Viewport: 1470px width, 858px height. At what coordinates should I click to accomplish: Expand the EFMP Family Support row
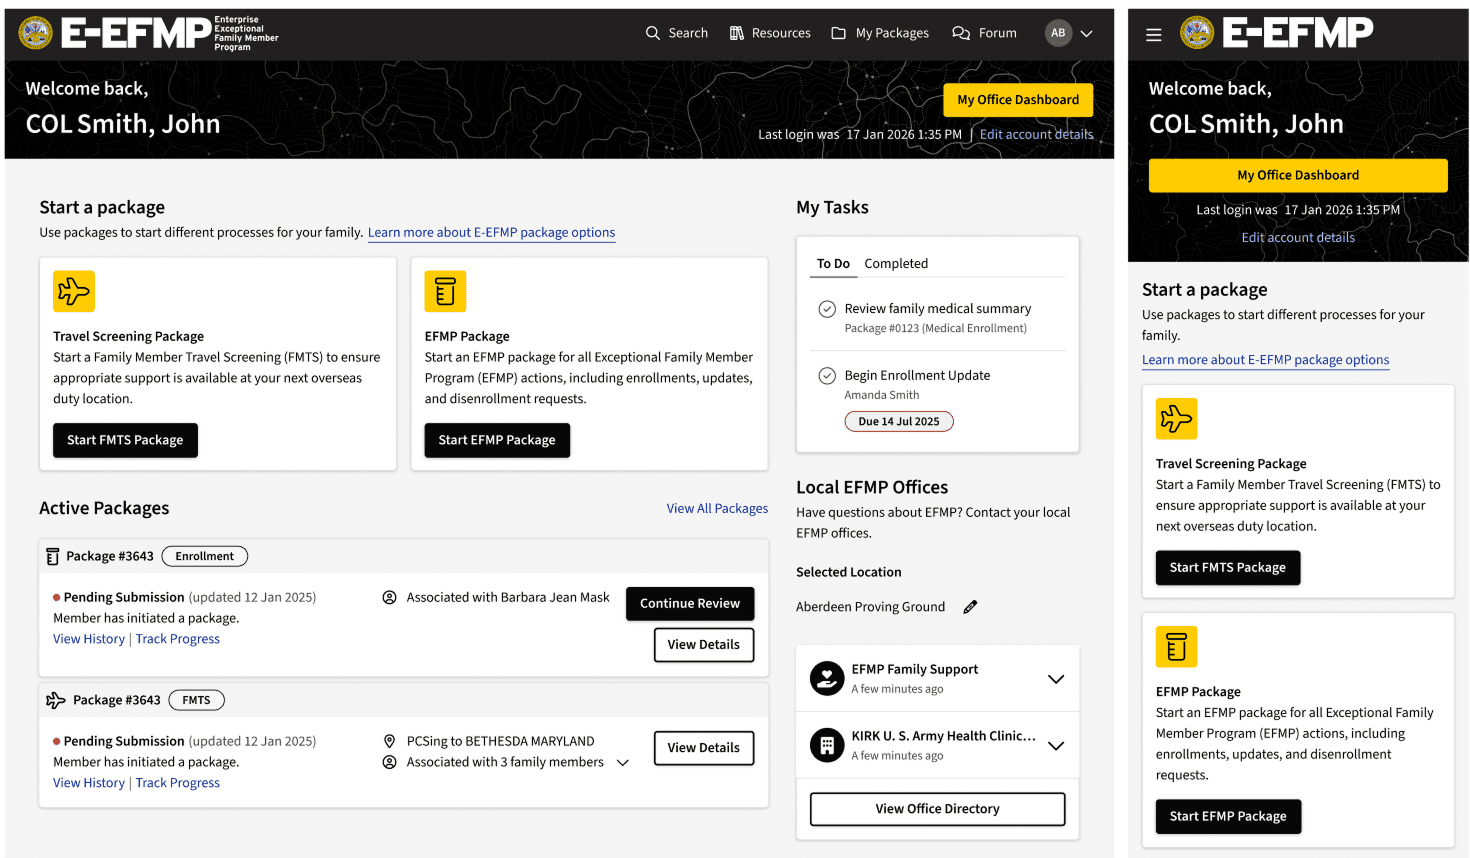[x=1056, y=679]
